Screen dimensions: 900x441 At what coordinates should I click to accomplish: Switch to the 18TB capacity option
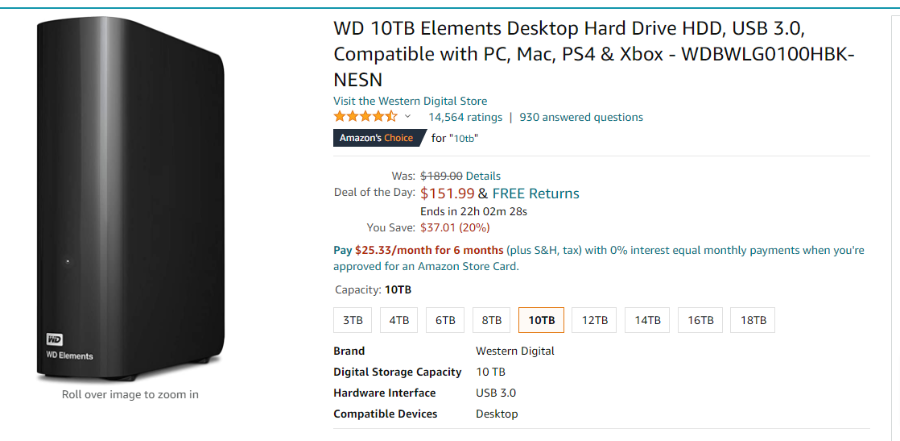(x=752, y=320)
